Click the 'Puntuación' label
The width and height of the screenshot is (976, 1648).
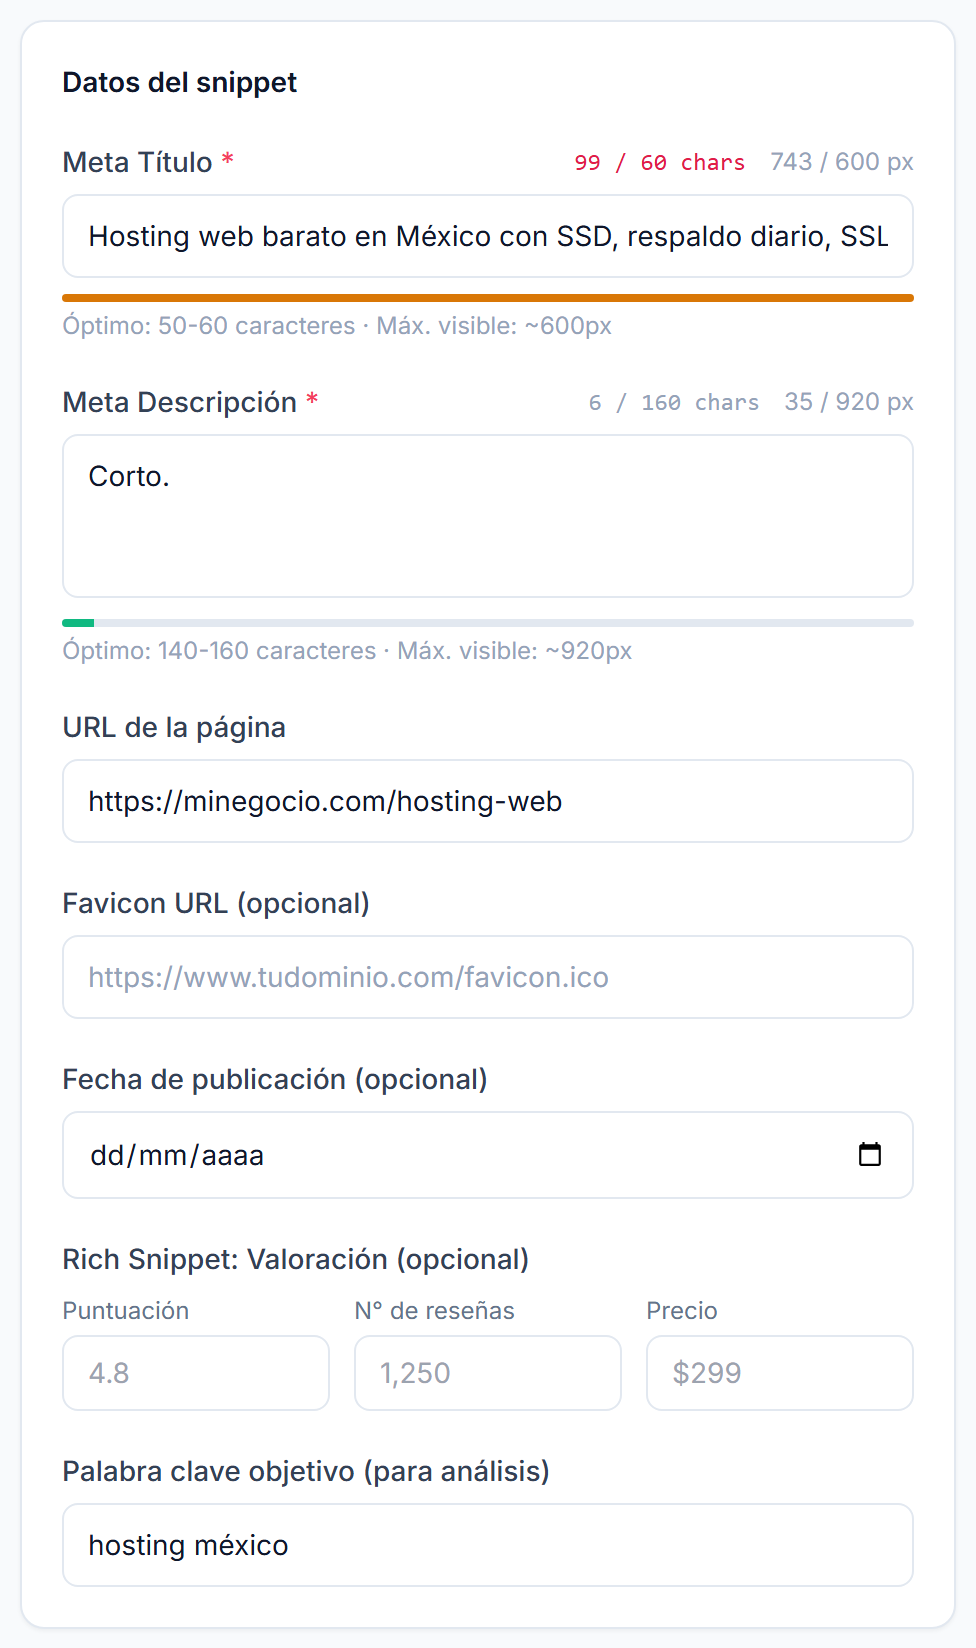tap(126, 1311)
